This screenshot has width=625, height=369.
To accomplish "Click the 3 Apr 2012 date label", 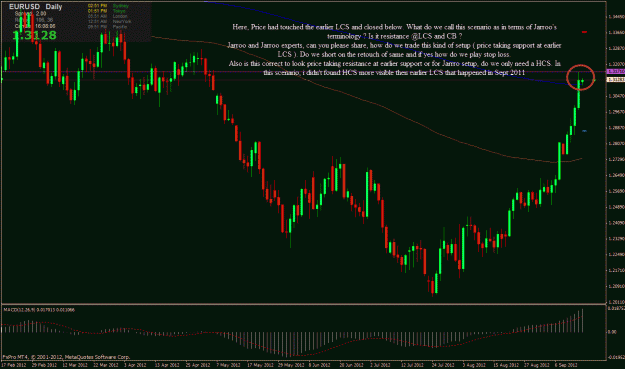I will point(136,365).
